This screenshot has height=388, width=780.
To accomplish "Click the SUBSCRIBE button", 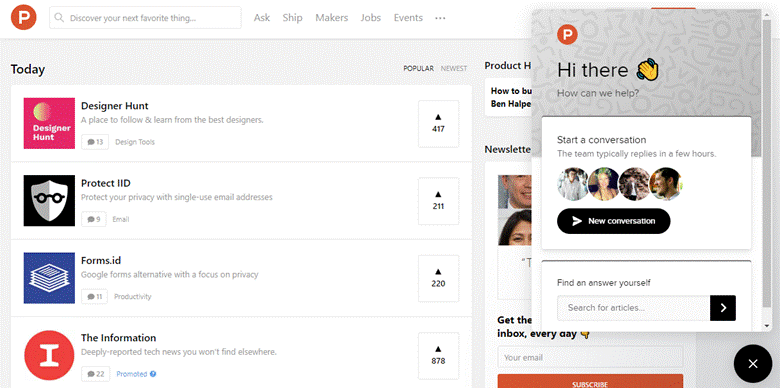I will coord(590,382).
